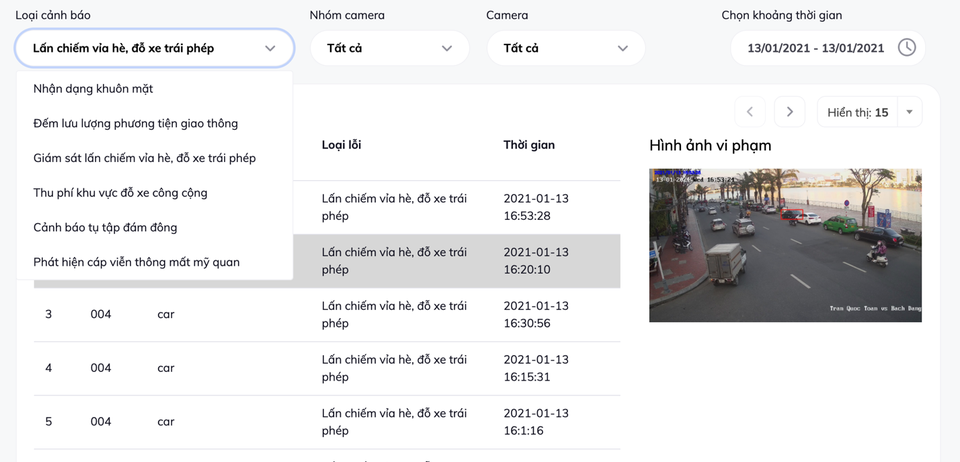Select Đếm lưu lượng phương tiện giao thông
This screenshot has height=462, width=960.
(x=154, y=124)
